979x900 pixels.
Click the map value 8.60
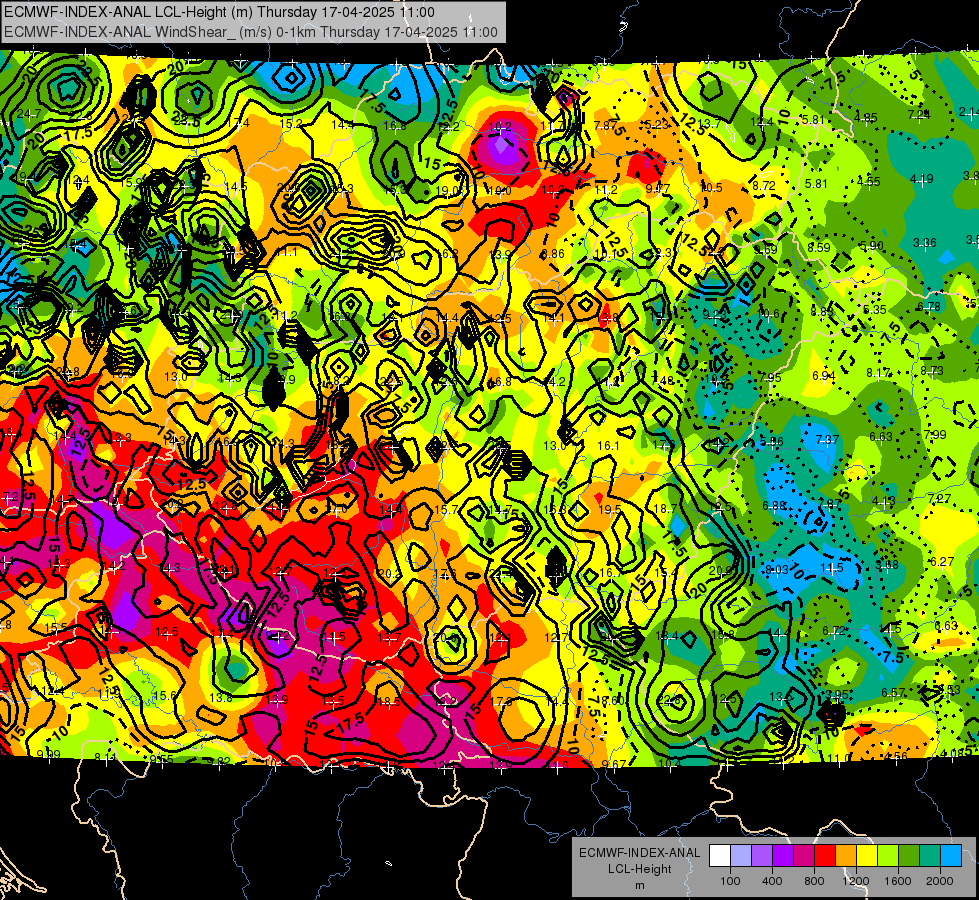(612, 700)
